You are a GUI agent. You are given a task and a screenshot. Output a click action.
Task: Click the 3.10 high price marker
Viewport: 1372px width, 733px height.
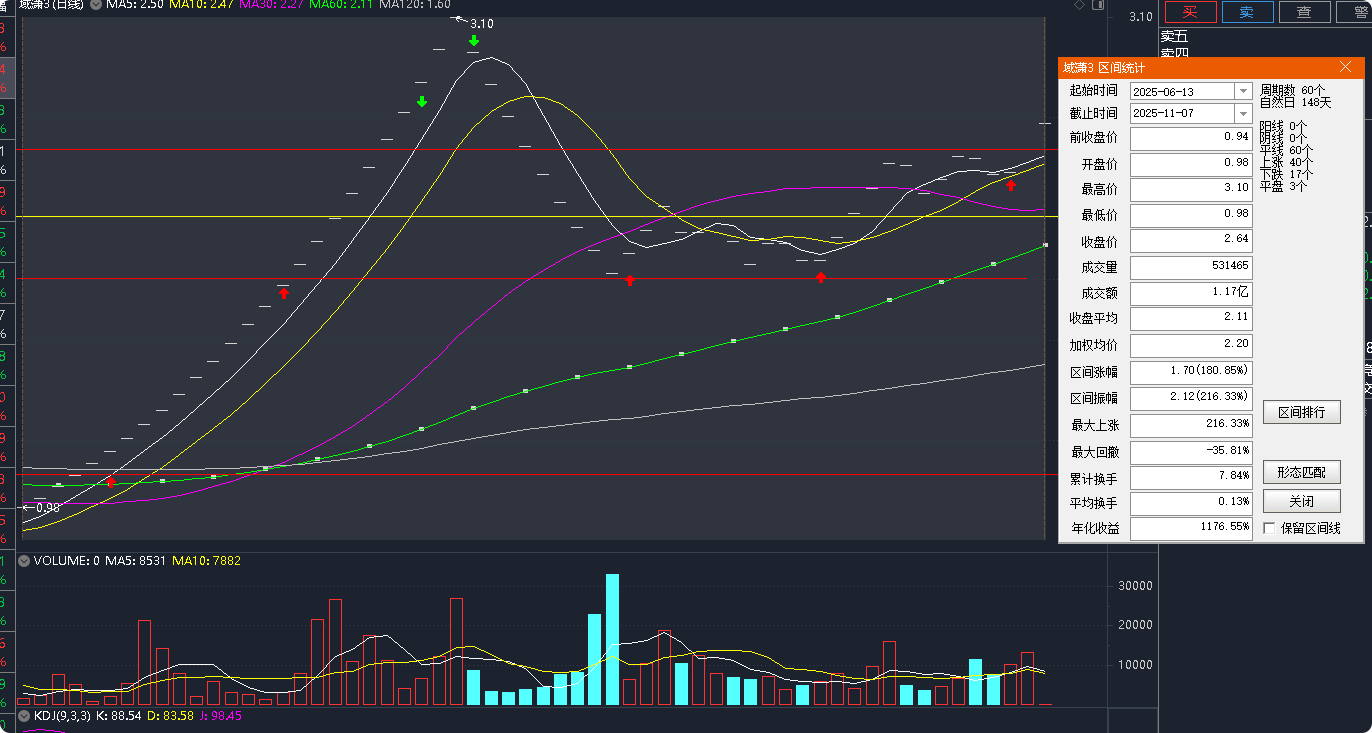(x=481, y=23)
